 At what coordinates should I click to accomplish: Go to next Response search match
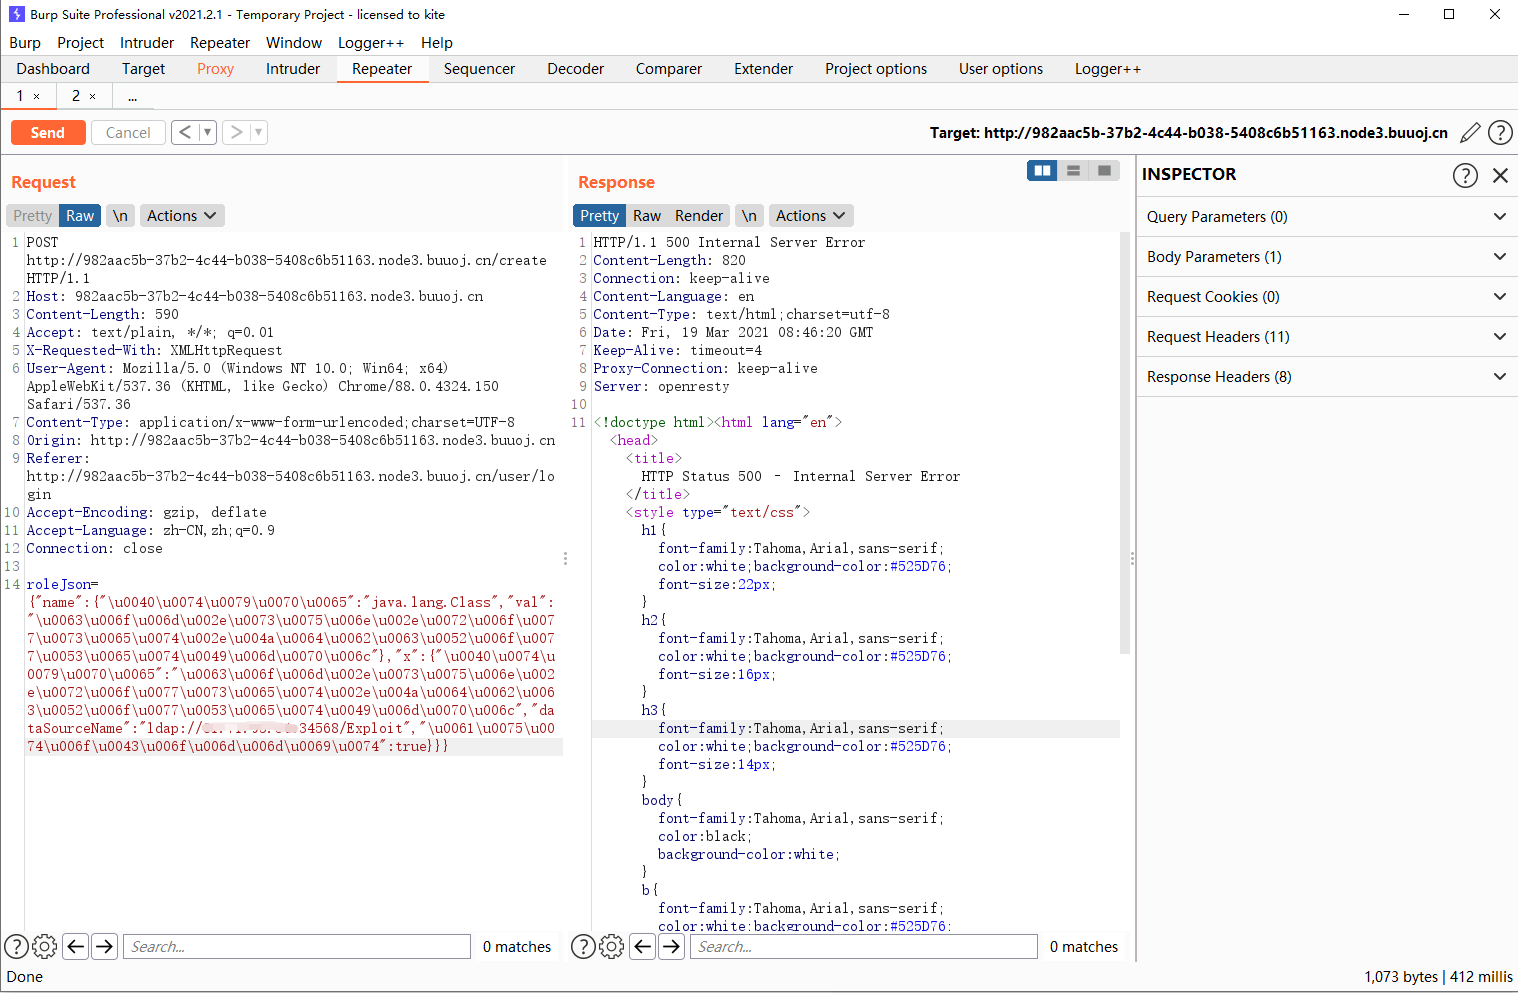(672, 946)
